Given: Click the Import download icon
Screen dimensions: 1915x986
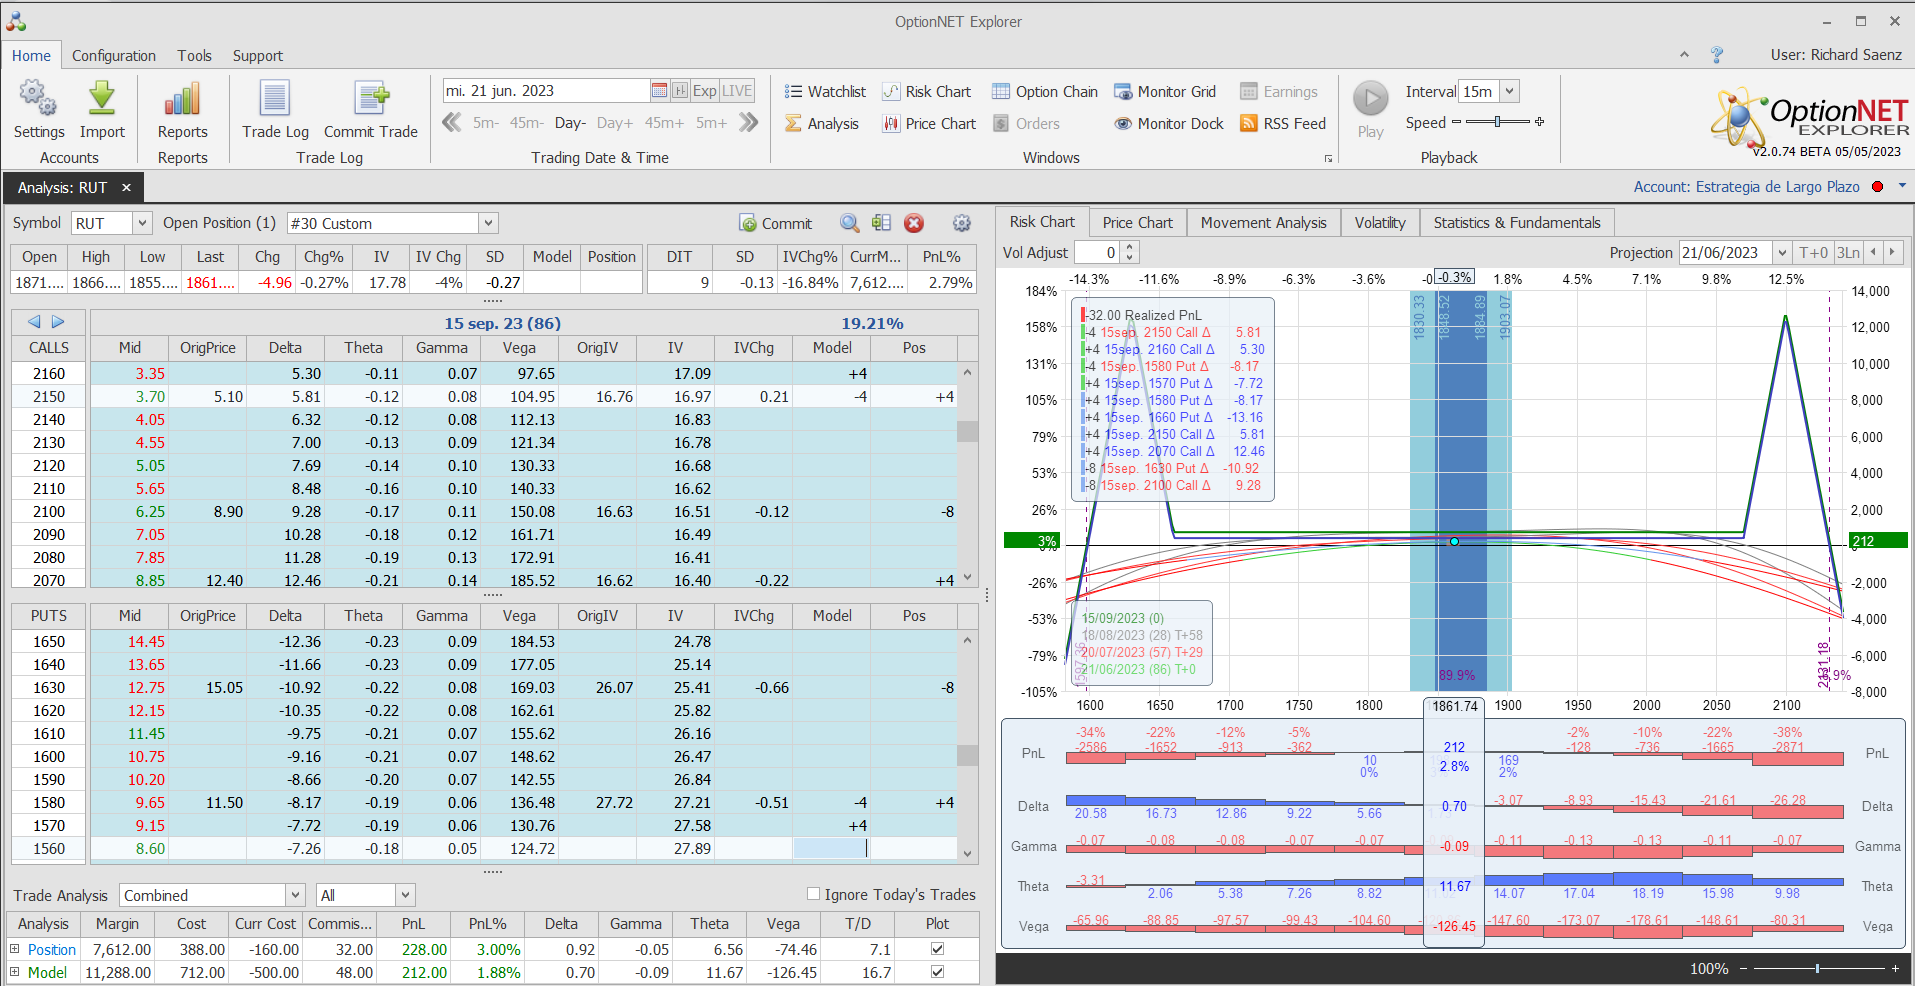Looking at the screenshot, I should click(x=102, y=100).
